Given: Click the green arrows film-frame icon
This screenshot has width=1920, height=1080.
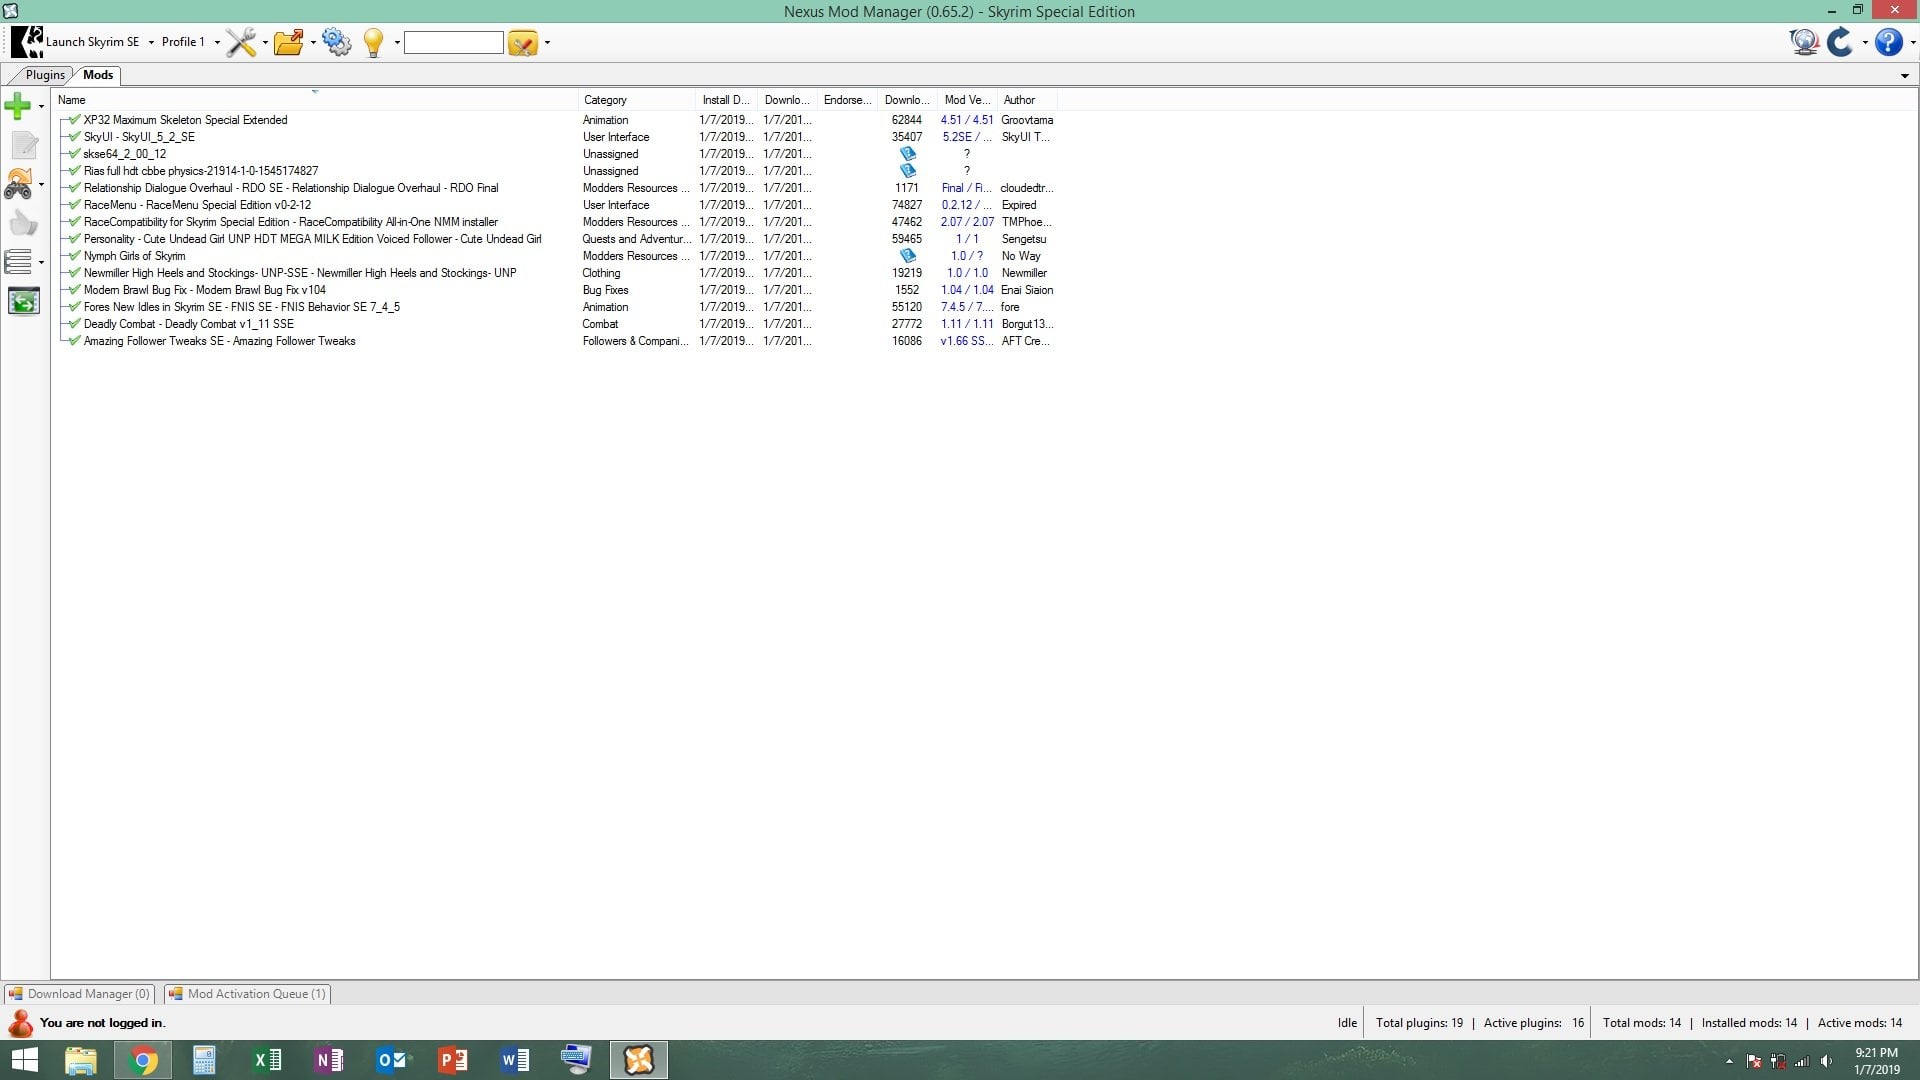Looking at the screenshot, I should [24, 301].
